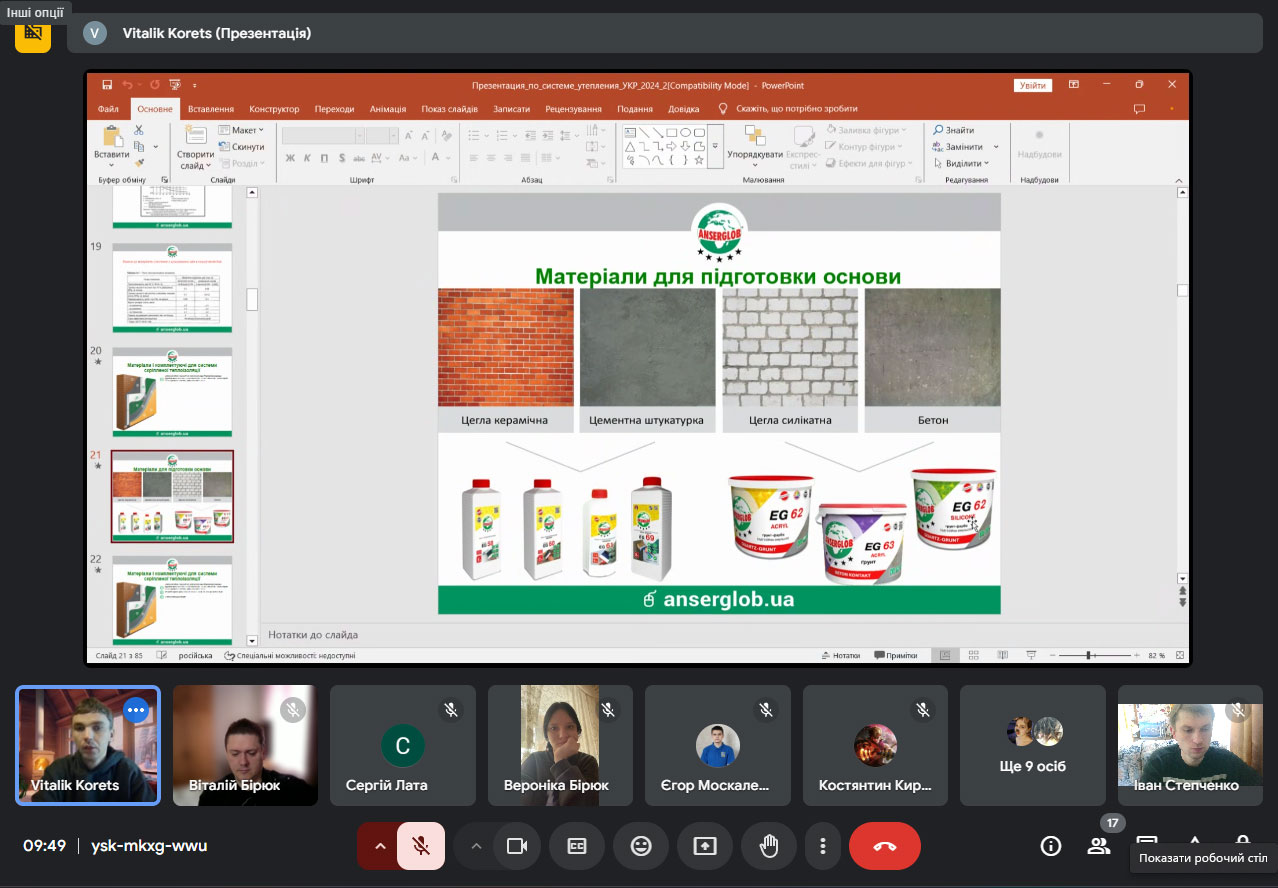1278x888 pixels.
Task: Click the Reset (Скинути) slide command
Action: pyautogui.click(x=241, y=147)
